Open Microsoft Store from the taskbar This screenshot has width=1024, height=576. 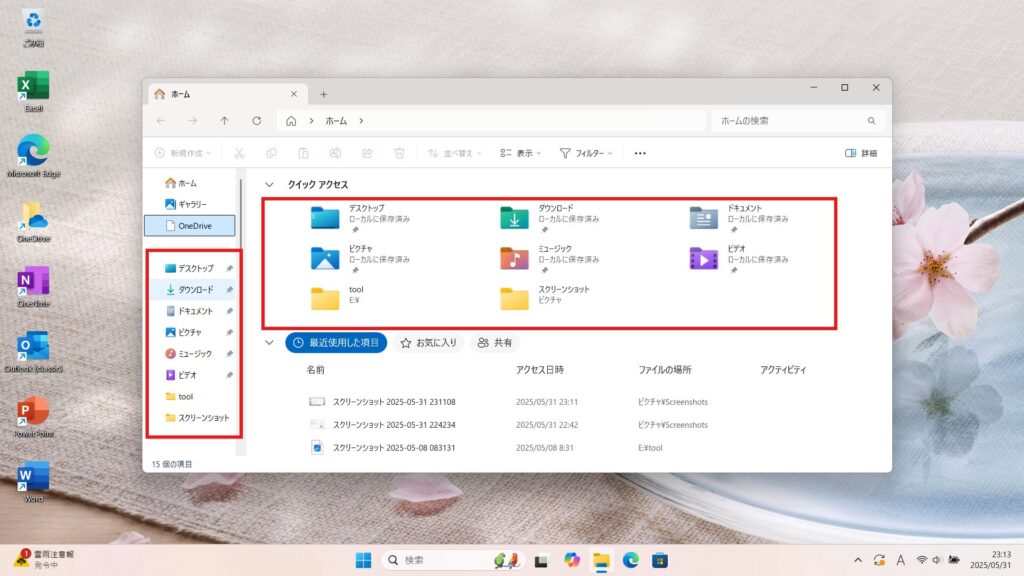coord(660,560)
